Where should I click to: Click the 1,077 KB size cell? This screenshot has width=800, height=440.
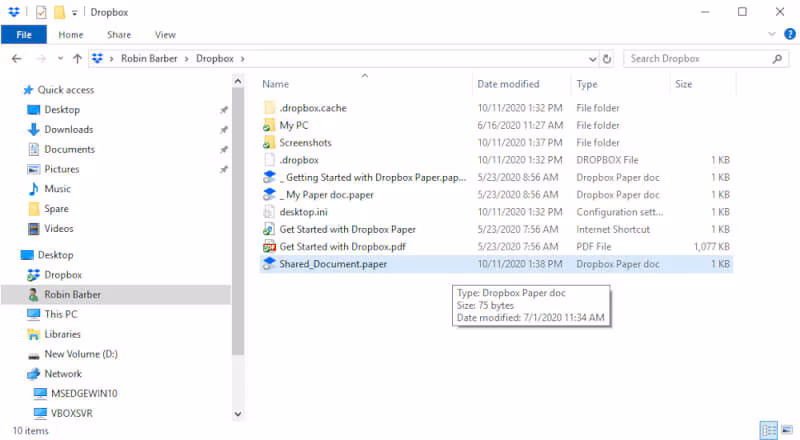711,247
